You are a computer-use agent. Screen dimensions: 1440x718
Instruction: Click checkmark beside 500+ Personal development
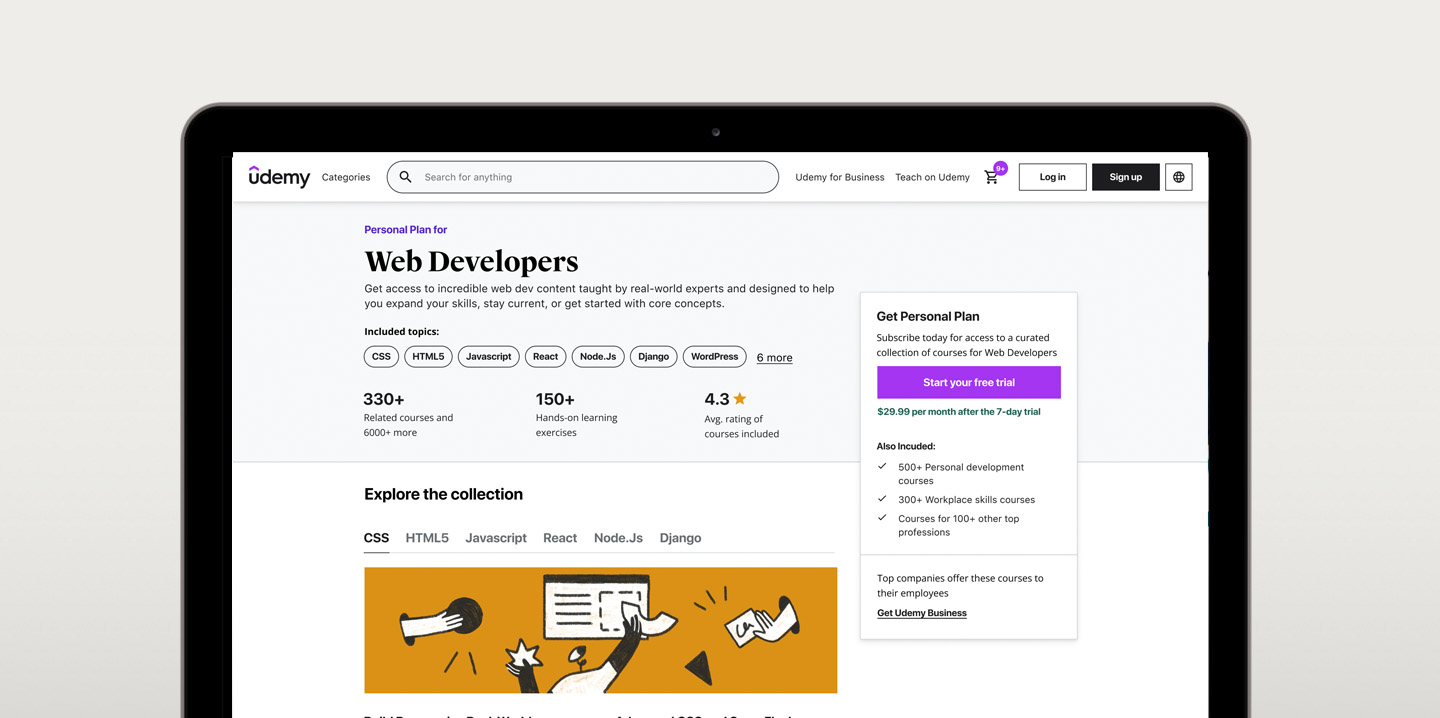pyautogui.click(x=882, y=466)
